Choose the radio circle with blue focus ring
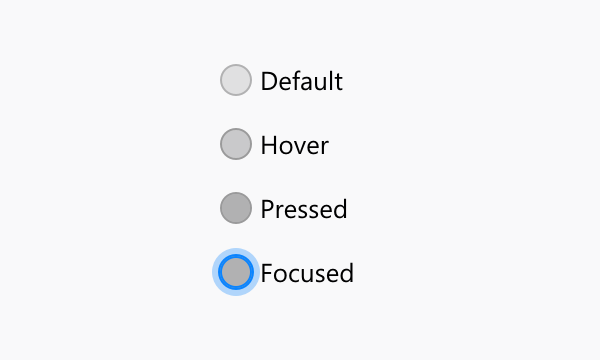The height and width of the screenshot is (360, 600). click(x=236, y=272)
